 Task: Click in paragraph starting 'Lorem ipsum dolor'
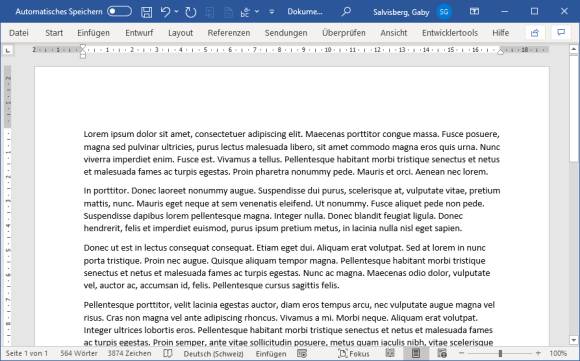click(x=292, y=153)
